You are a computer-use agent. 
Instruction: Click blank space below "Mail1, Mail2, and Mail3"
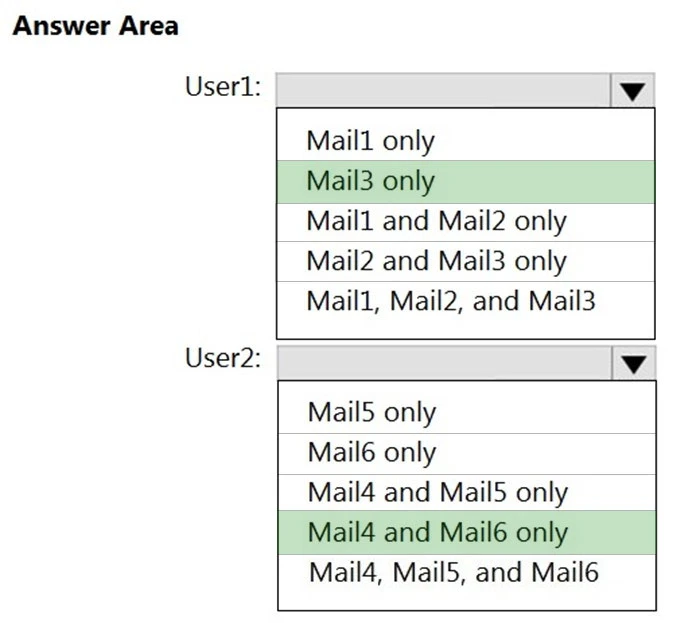(x=465, y=328)
